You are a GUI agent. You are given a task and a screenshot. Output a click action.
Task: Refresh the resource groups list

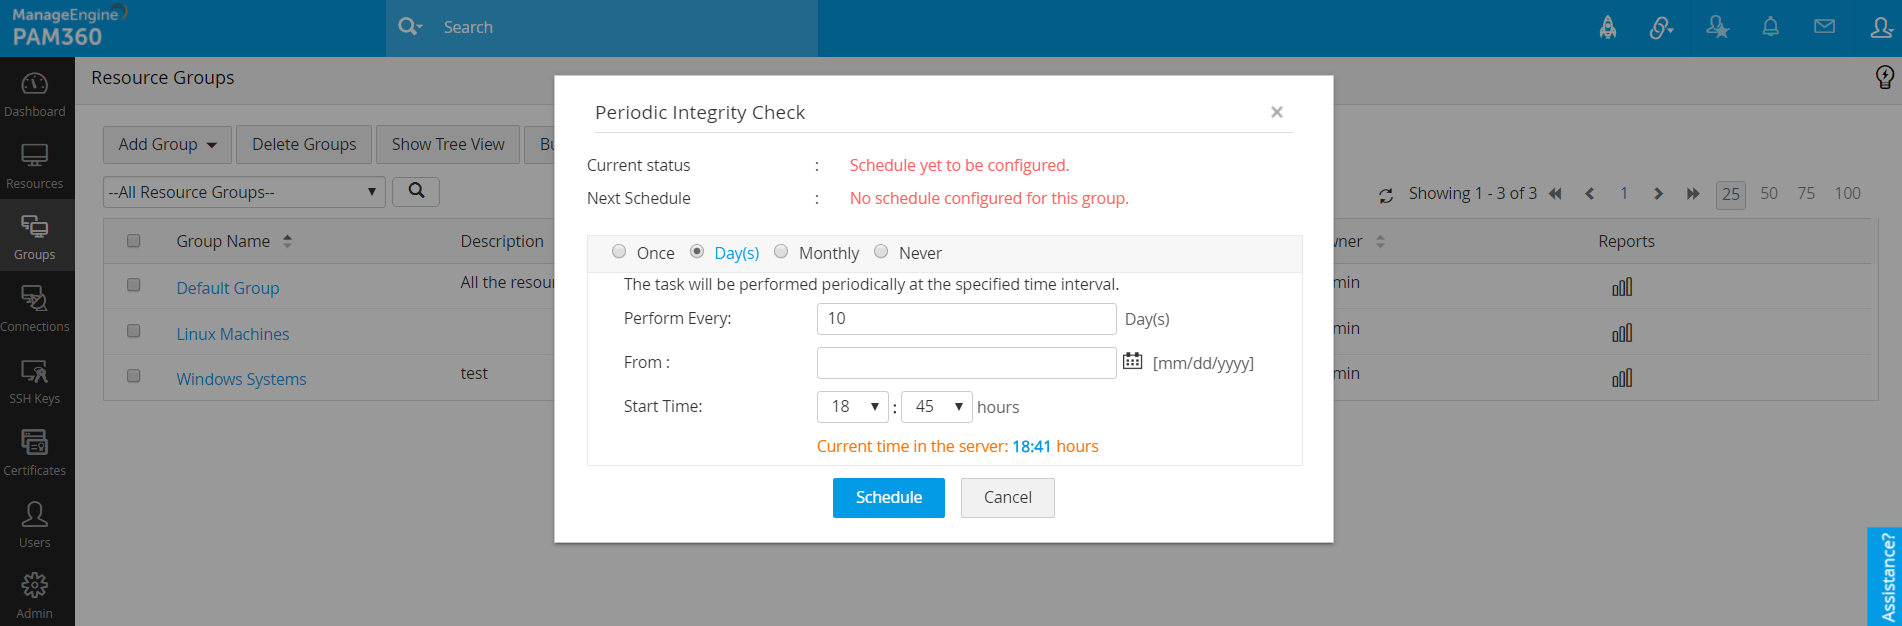pos(1386,195)
